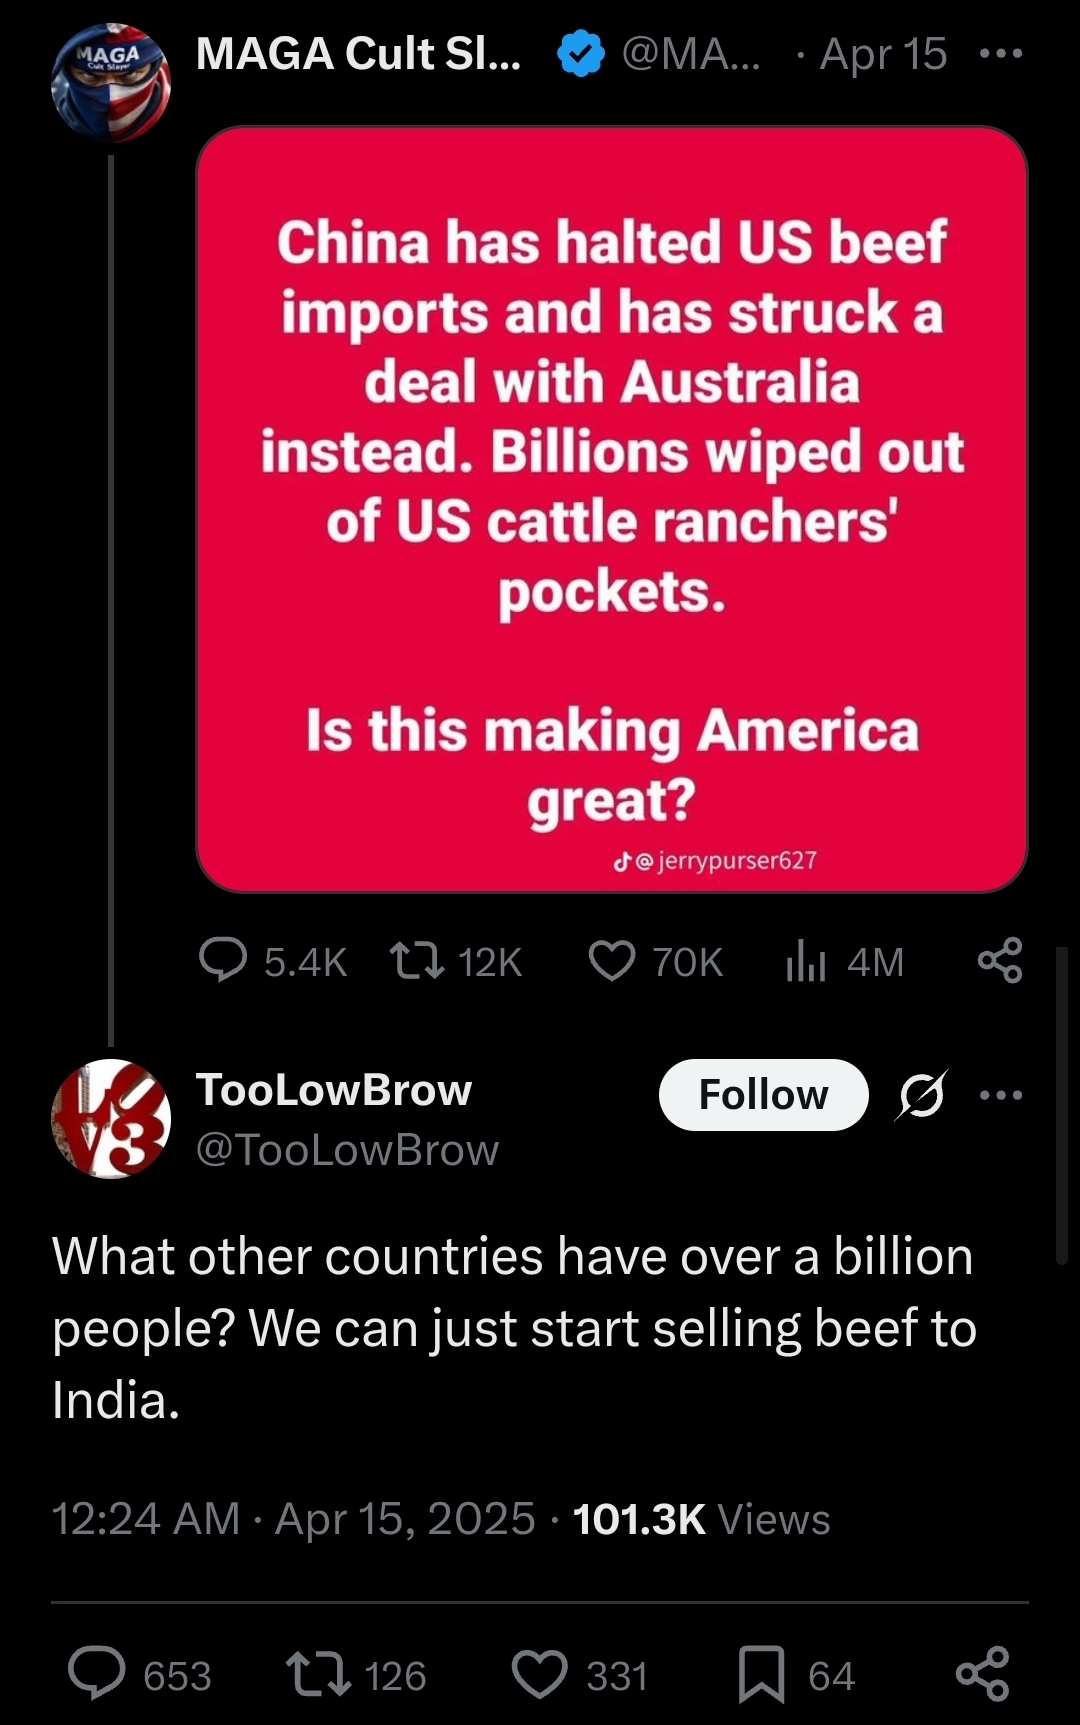Open more options on quoted post

pyautogui.click(x=1001, y=54)
